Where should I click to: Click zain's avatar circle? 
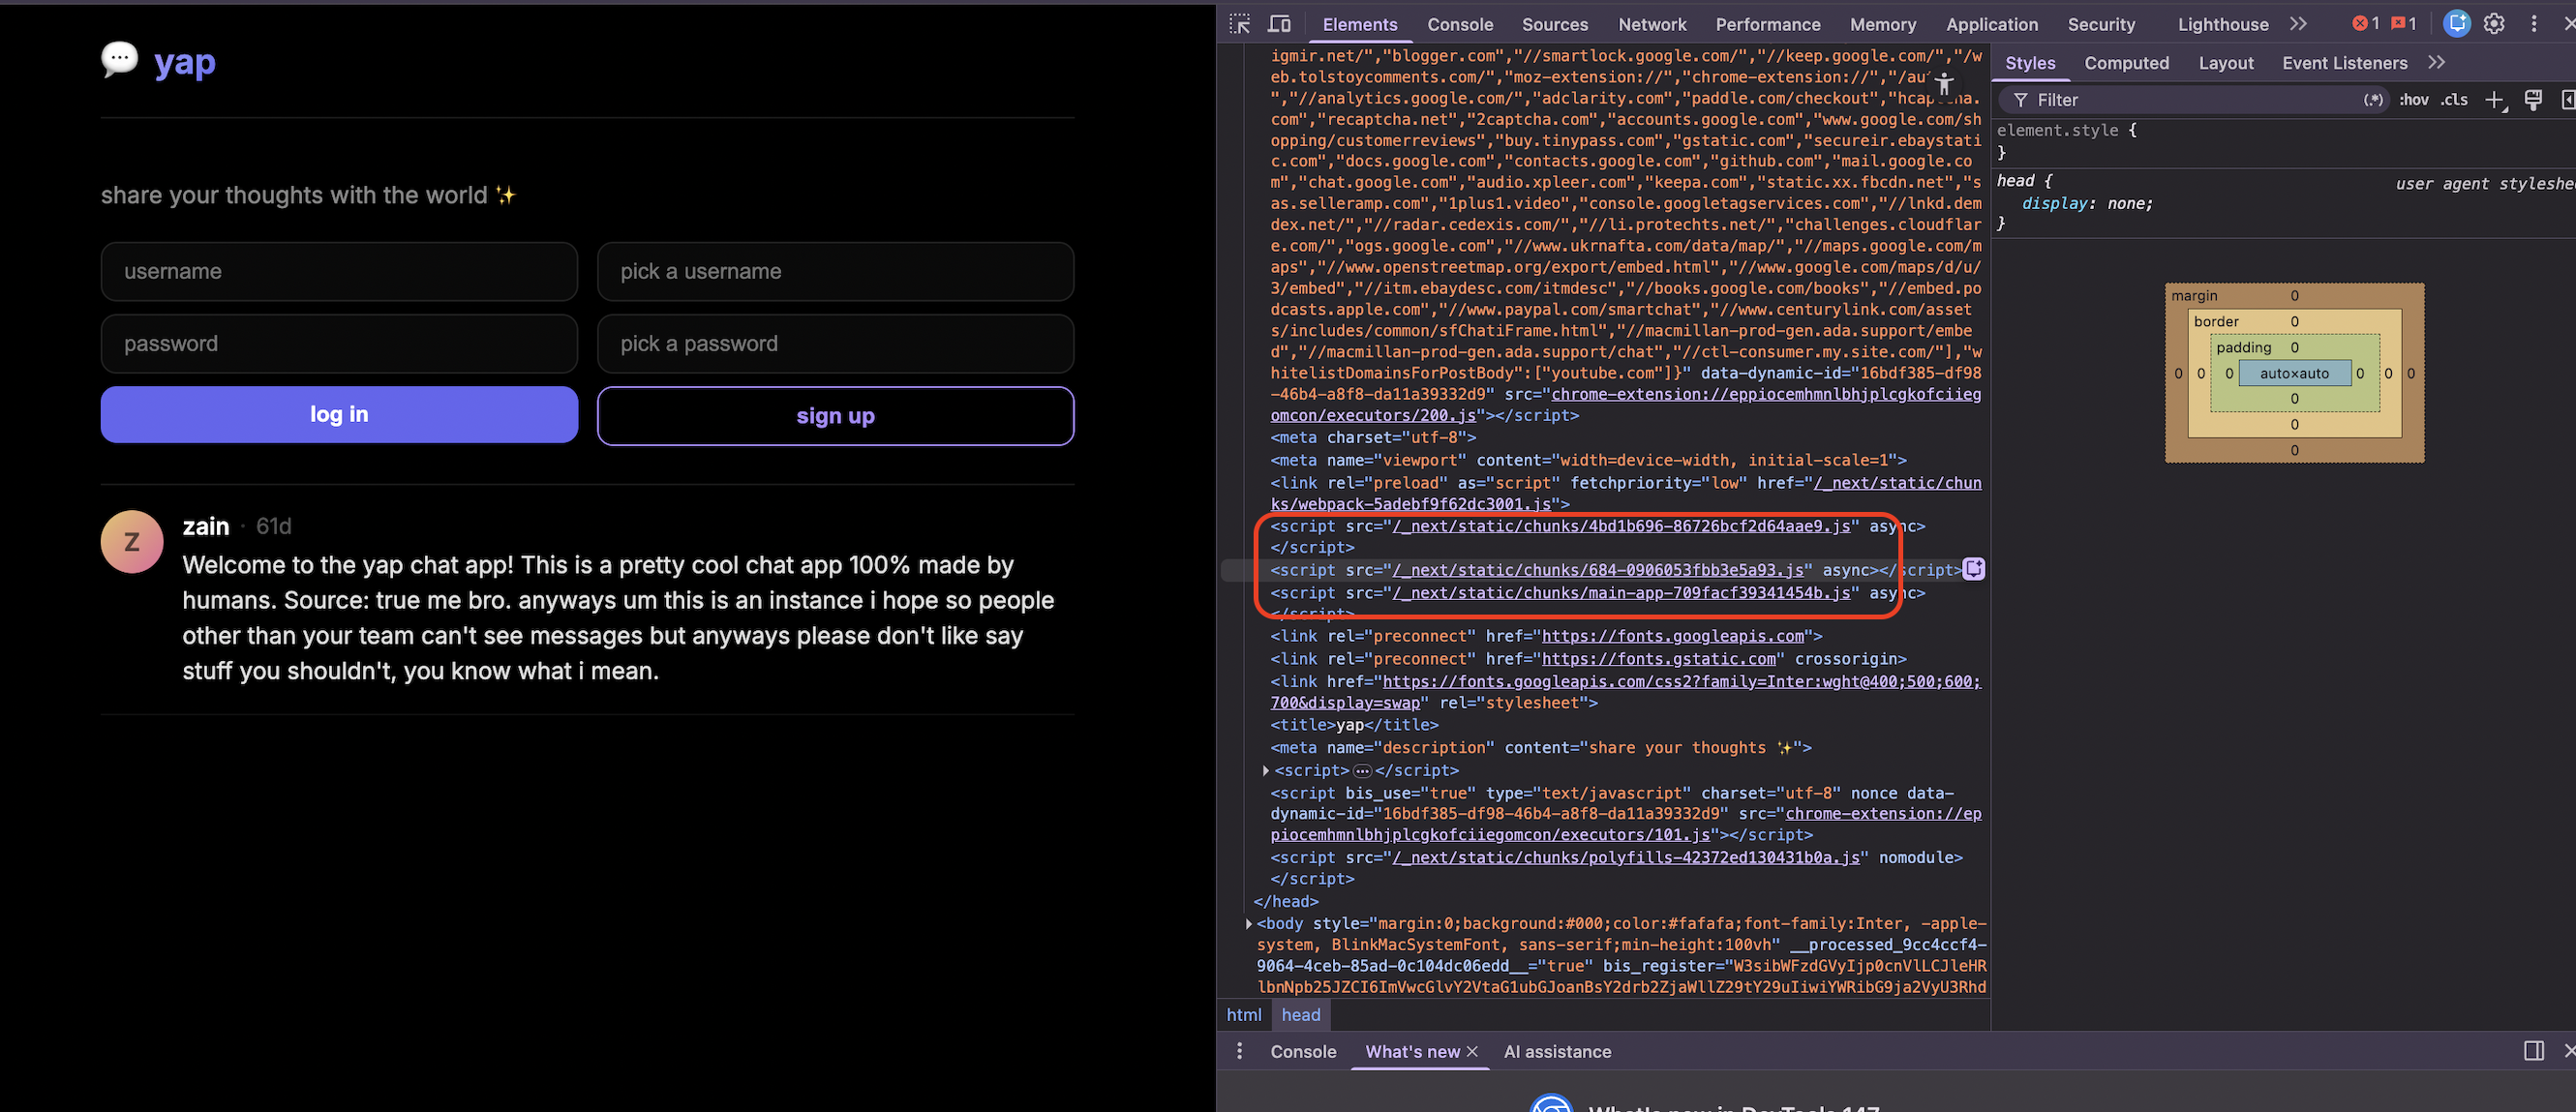[132, 542]
